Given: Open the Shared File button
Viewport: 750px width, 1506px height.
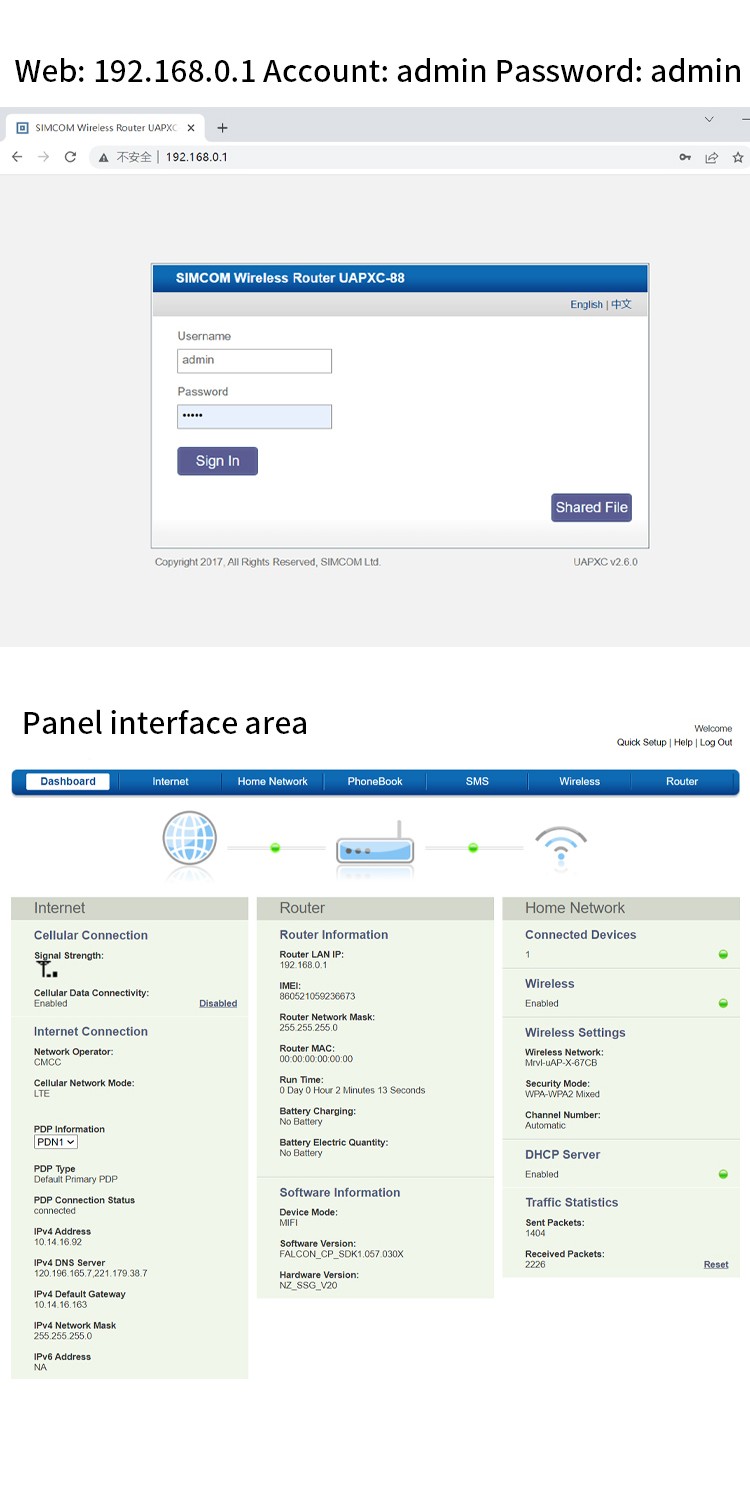Looking at the screenshot, I should coord(591,507).
